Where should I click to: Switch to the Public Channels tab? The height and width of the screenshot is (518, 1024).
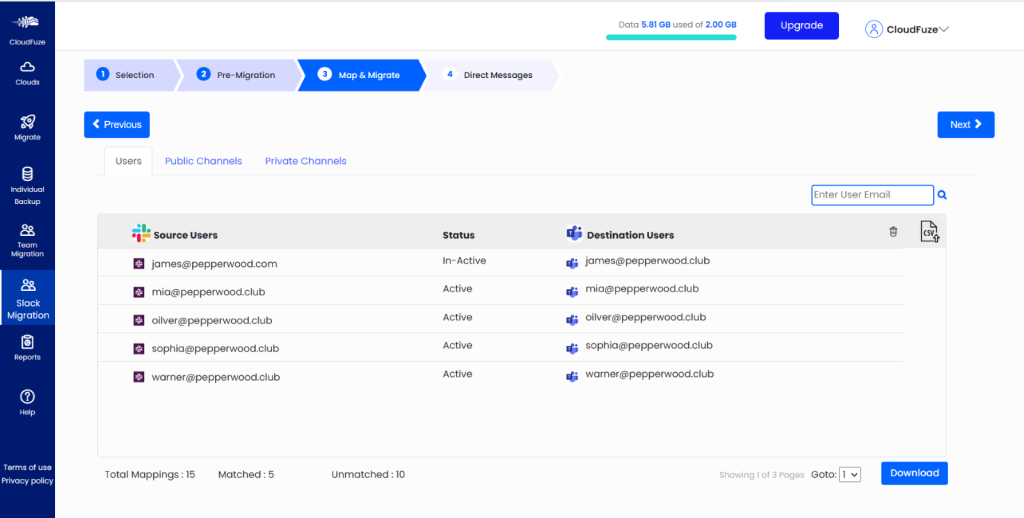pos(203,161)
